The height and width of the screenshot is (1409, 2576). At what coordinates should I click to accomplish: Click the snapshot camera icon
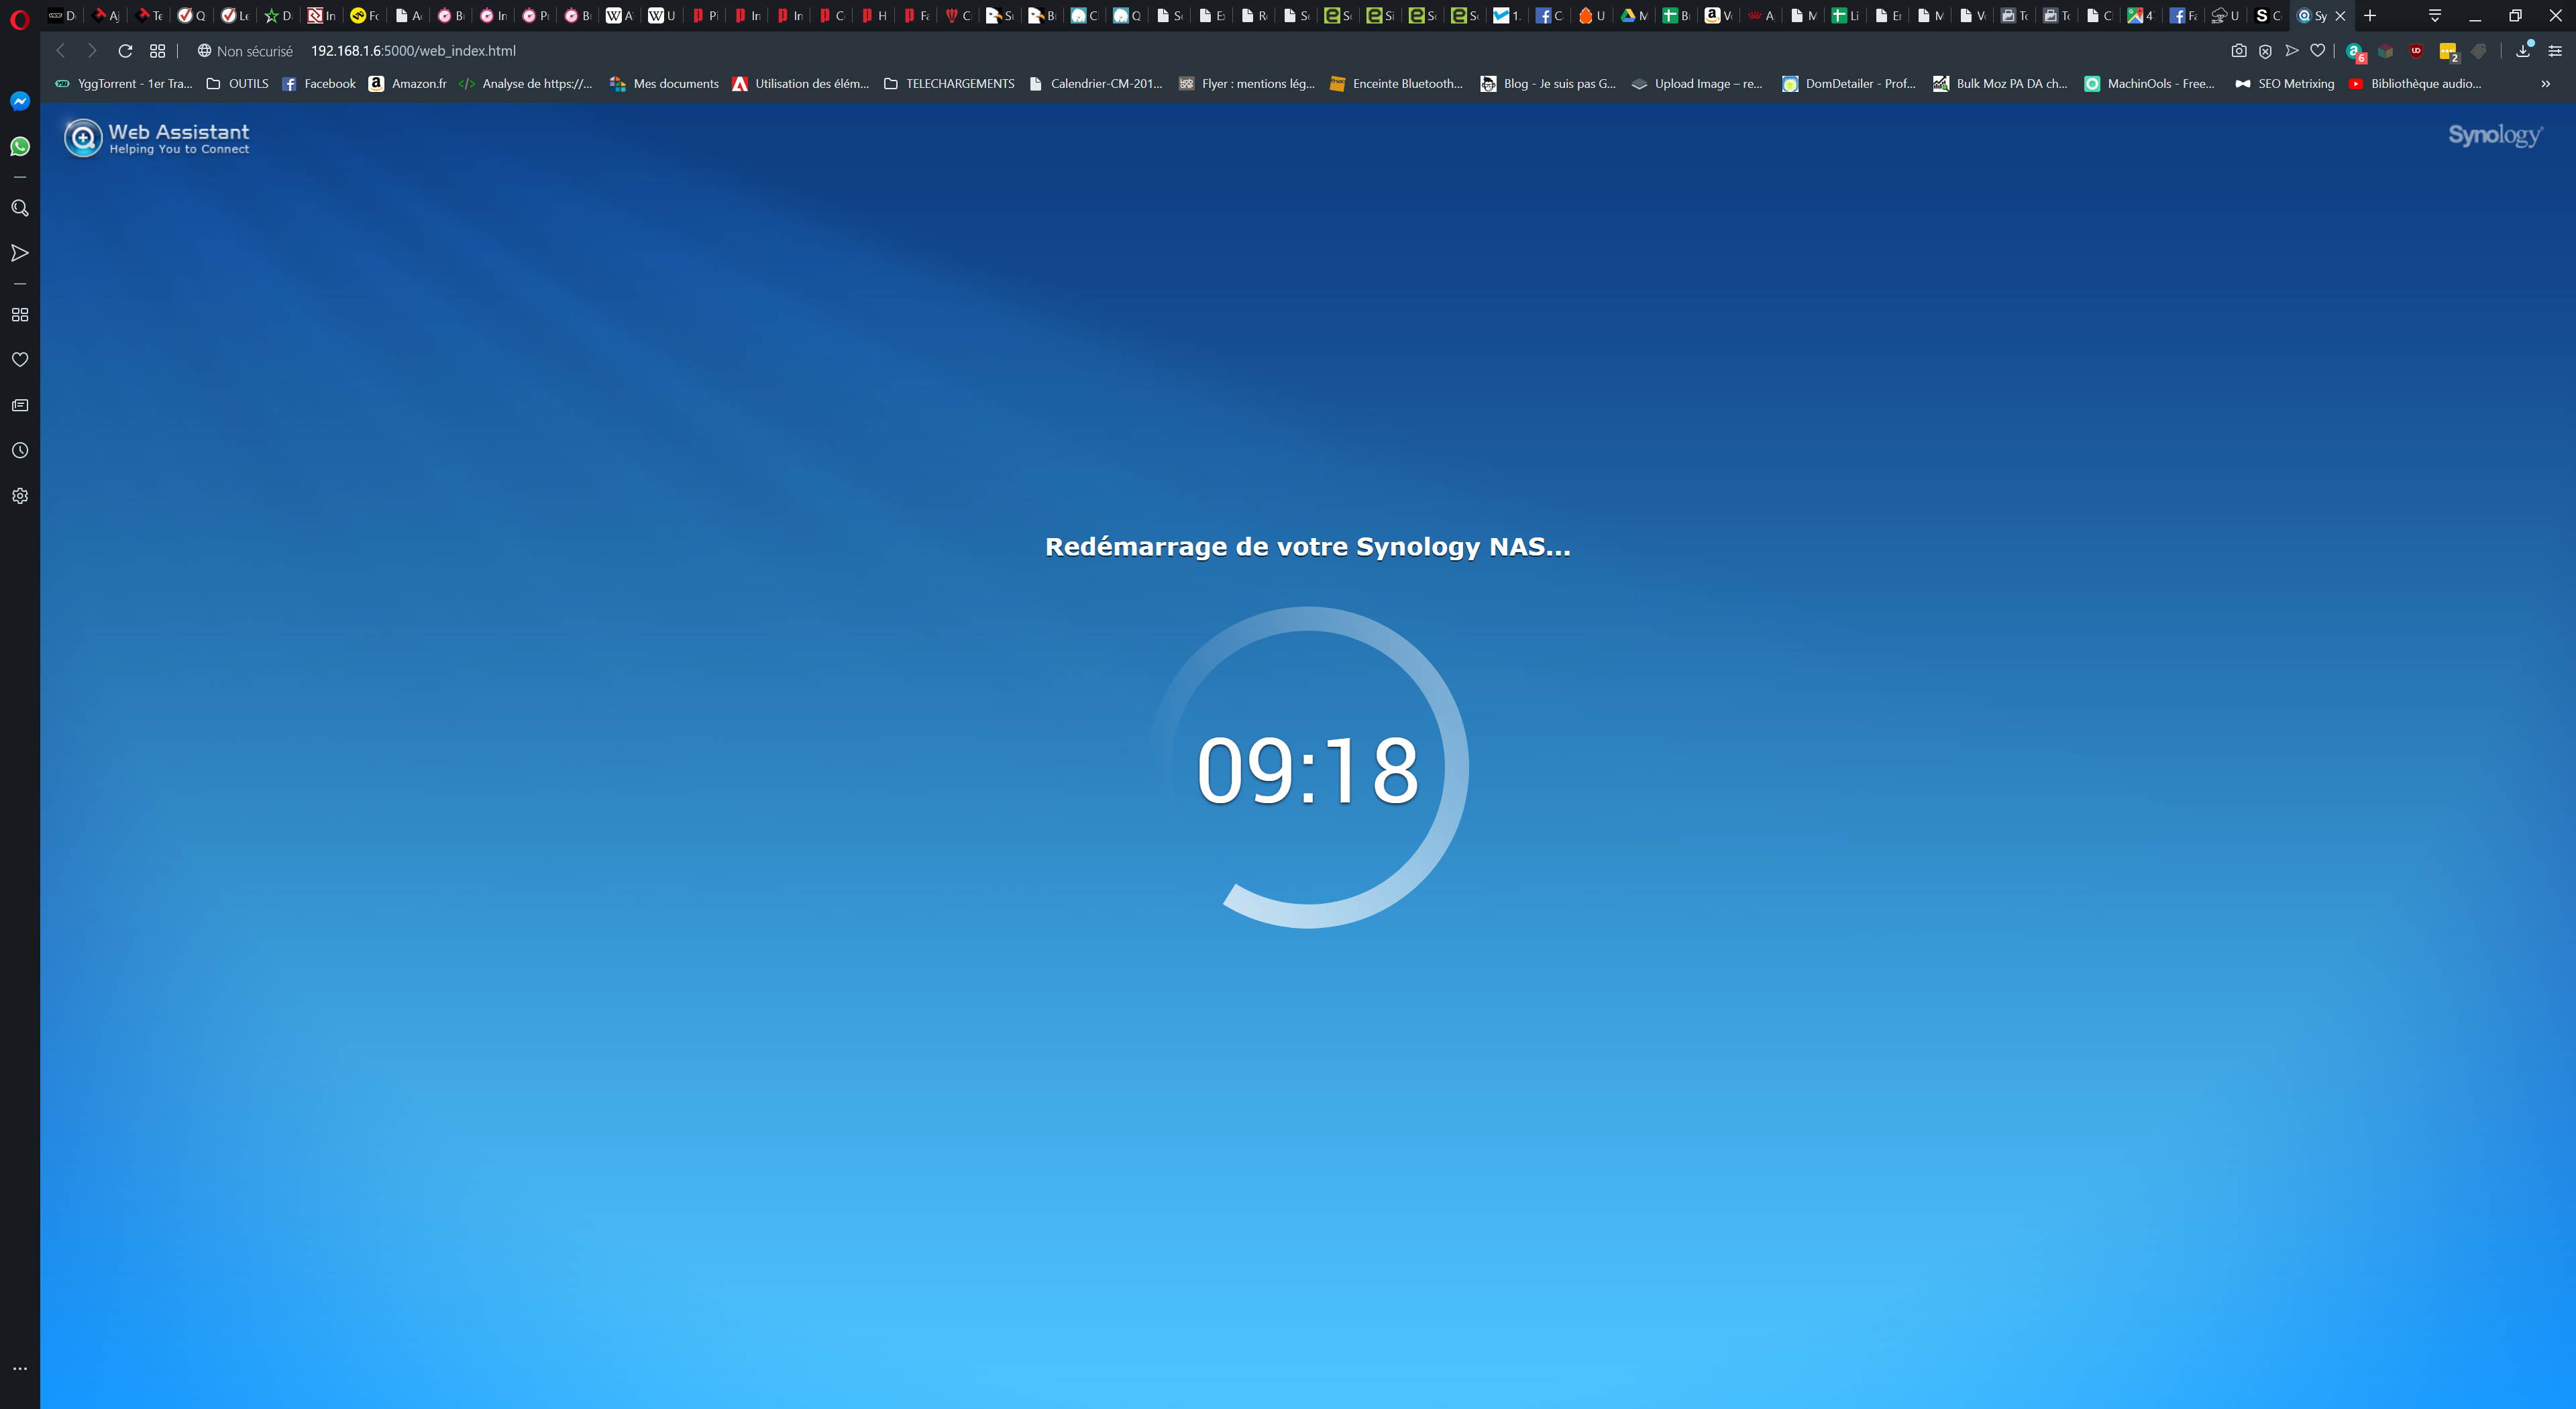point(2239,51)
